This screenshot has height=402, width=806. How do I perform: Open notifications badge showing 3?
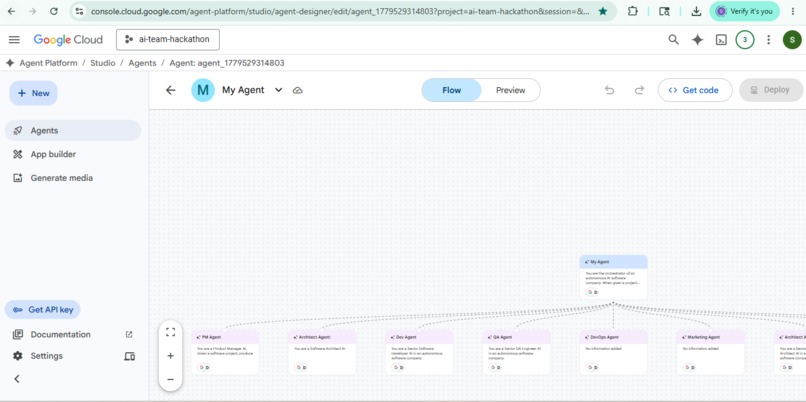[745, 40]
